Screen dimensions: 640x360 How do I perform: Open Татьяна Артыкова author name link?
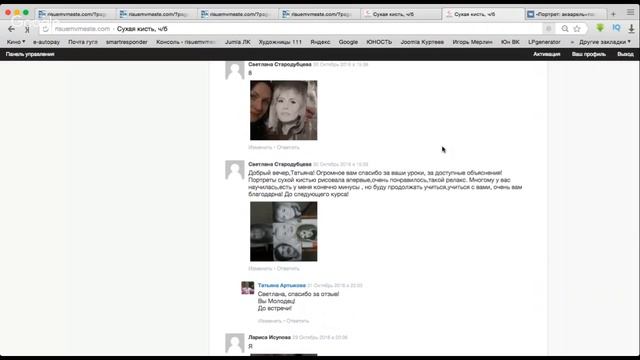282,285
